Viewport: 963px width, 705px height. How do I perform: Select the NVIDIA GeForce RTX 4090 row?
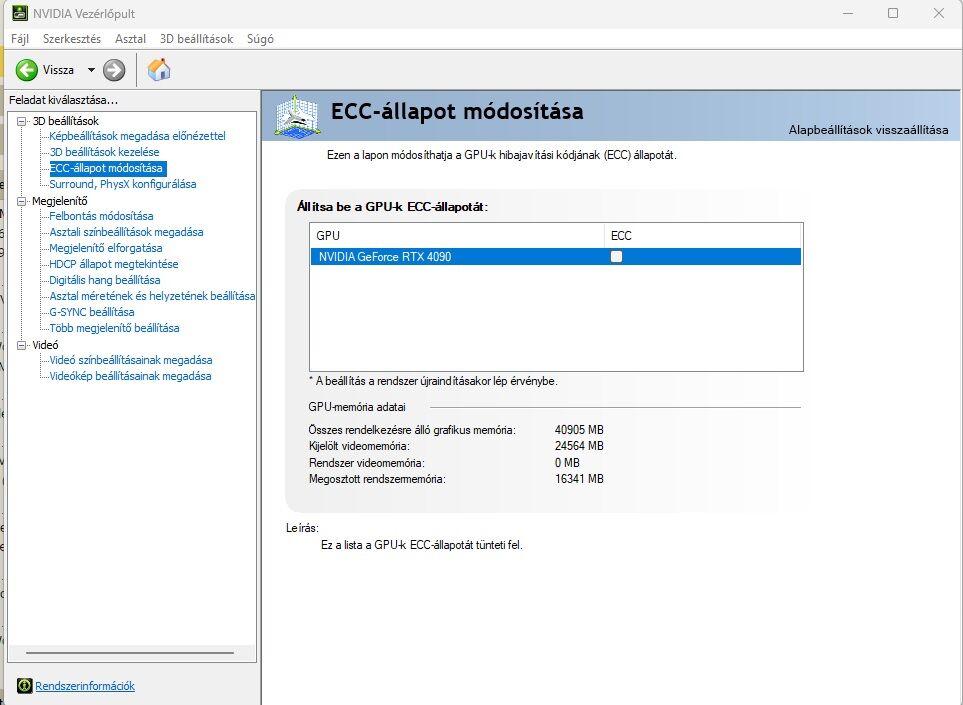pyautogui.click(x=556, y=257)
